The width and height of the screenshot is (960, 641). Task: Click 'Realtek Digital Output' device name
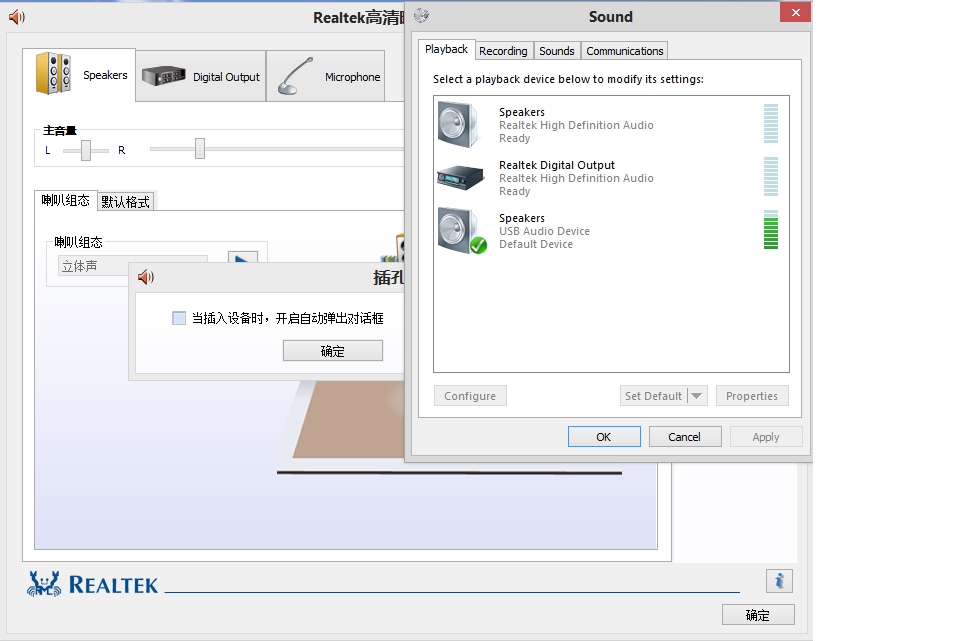pos(557,165)
